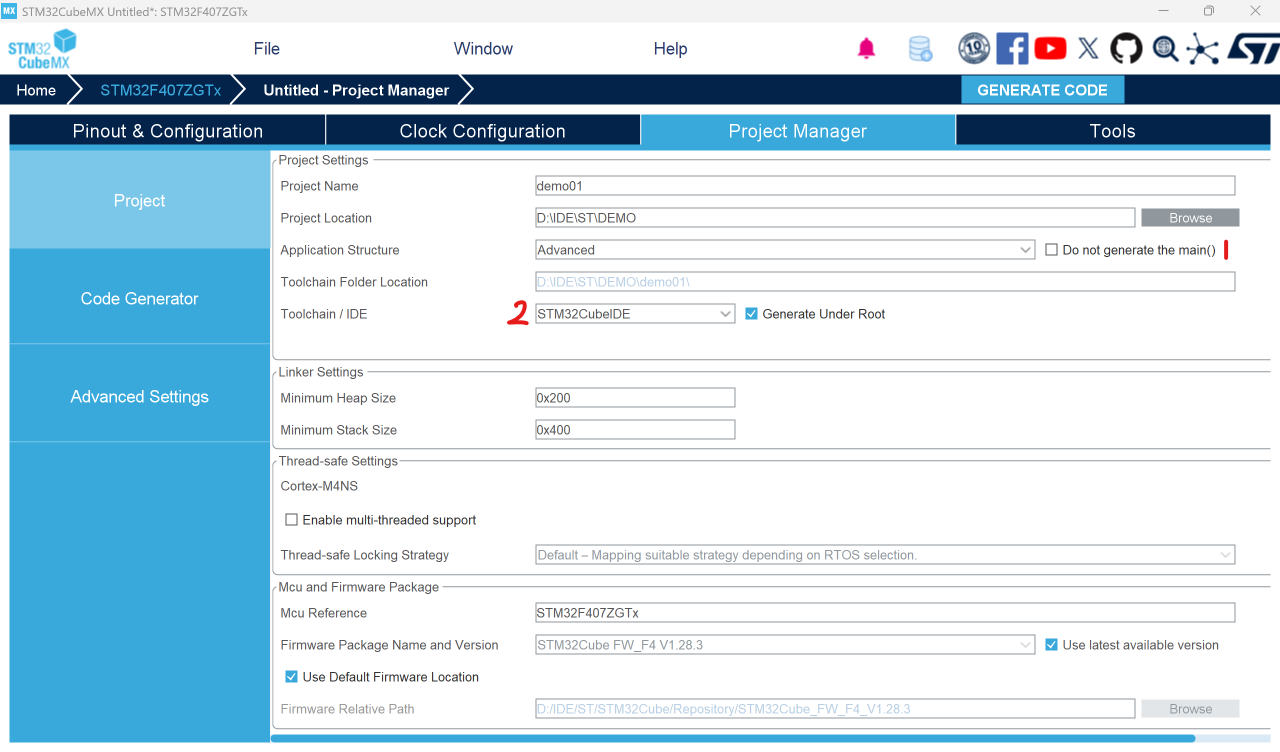Click STM32F407ZGTx breadcrumb
1280x752 pixels.
pos(160,90)
